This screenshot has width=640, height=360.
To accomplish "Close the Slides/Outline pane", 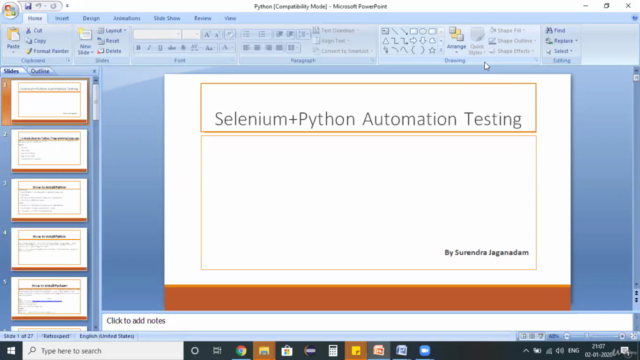I will click(94, 71).
